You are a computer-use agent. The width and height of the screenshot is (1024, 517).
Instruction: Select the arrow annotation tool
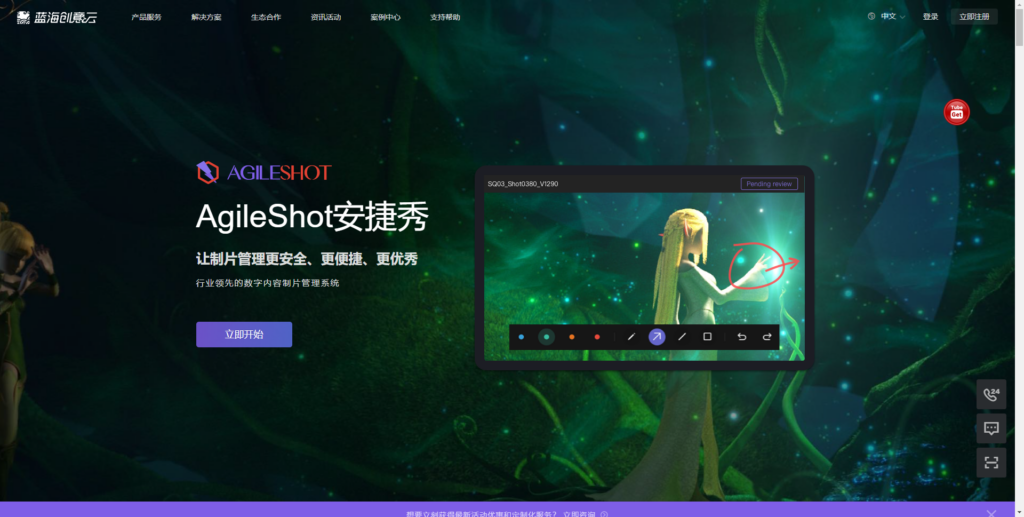tap(657, 337)
